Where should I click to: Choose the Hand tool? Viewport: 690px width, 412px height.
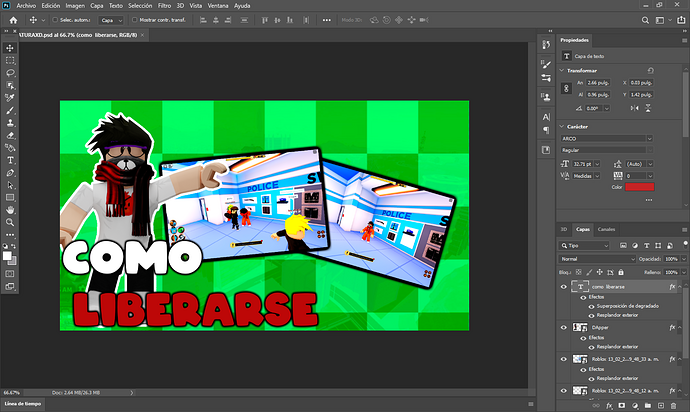(10, 210)
